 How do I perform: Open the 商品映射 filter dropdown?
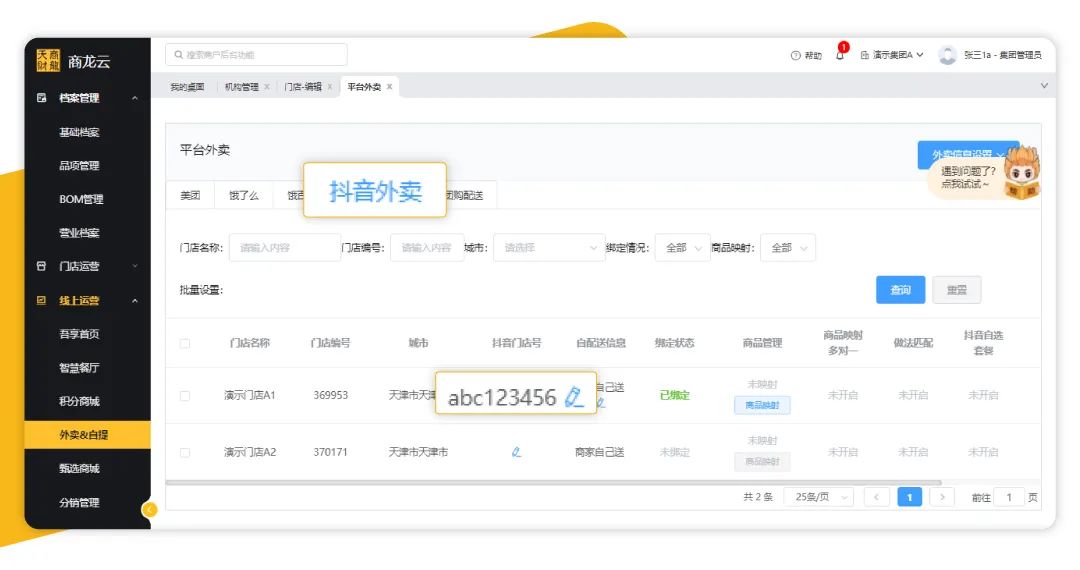[x=788, y=248]
